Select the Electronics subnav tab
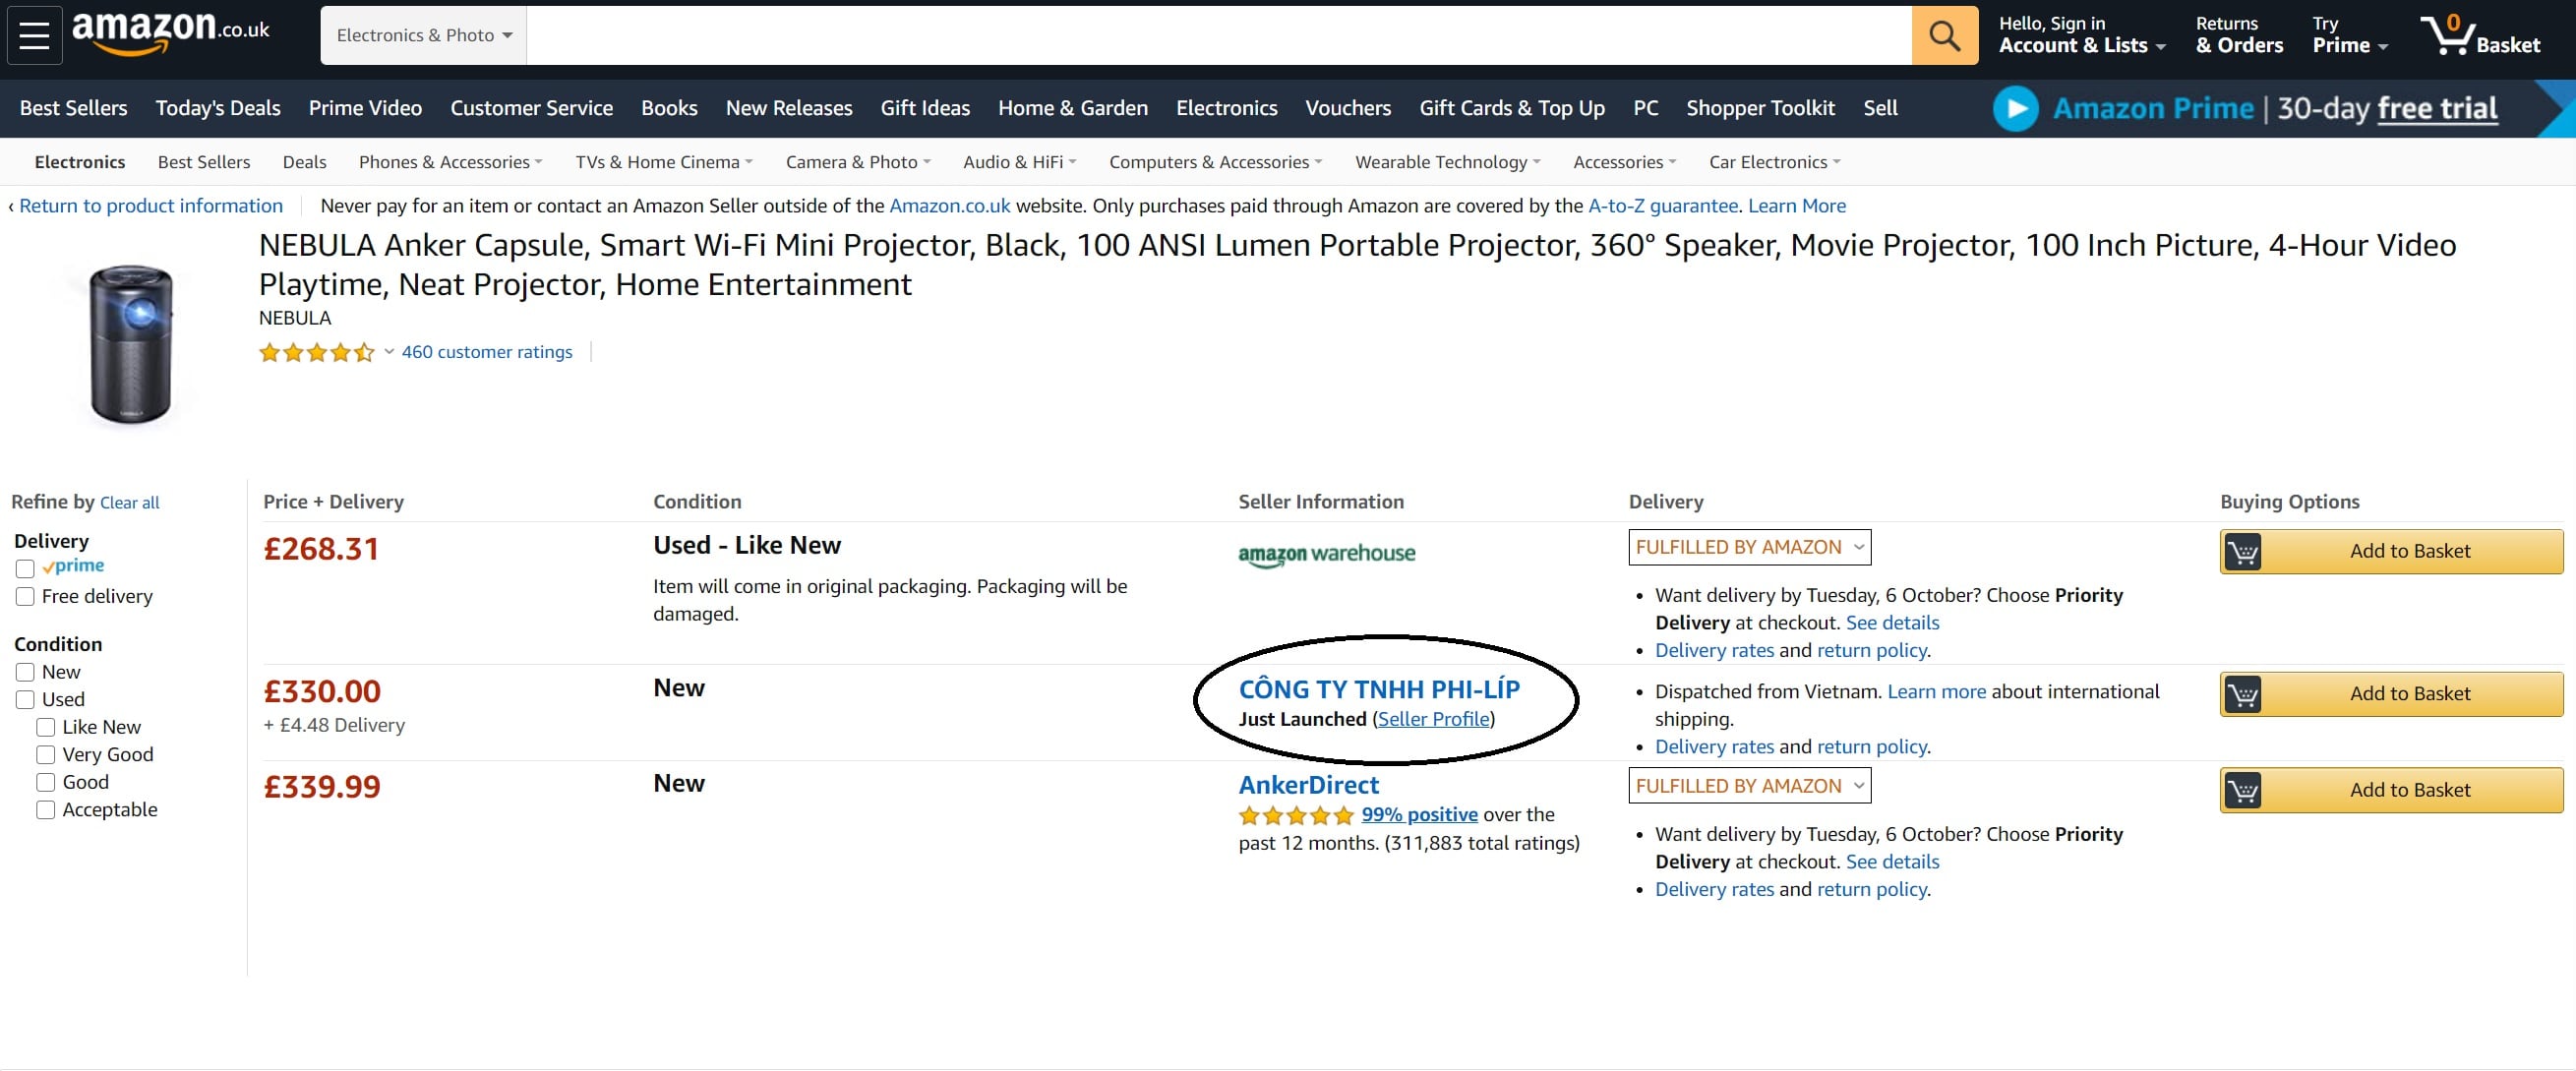This screenshot has height=1071, width=2576. point(79,161)
